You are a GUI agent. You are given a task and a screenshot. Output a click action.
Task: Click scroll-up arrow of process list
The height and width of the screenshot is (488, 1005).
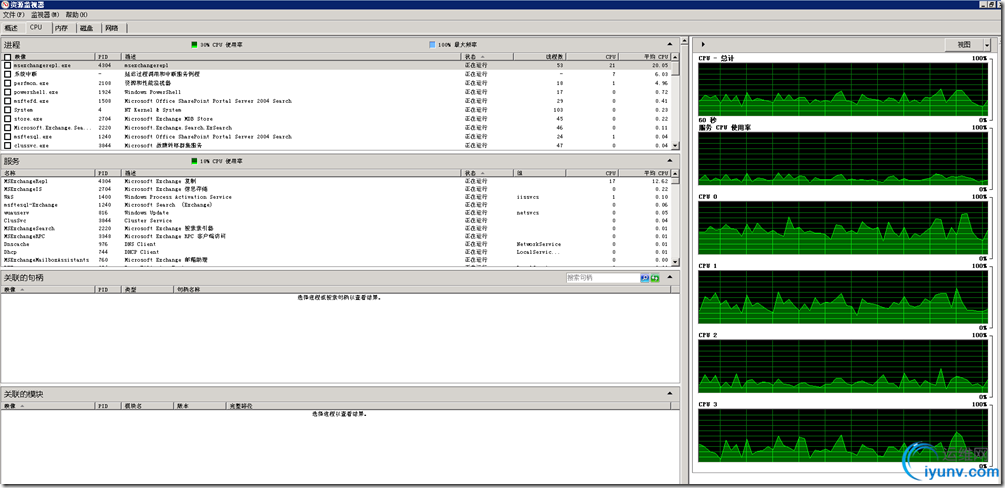pyautogui.click(x=675, y=57)
